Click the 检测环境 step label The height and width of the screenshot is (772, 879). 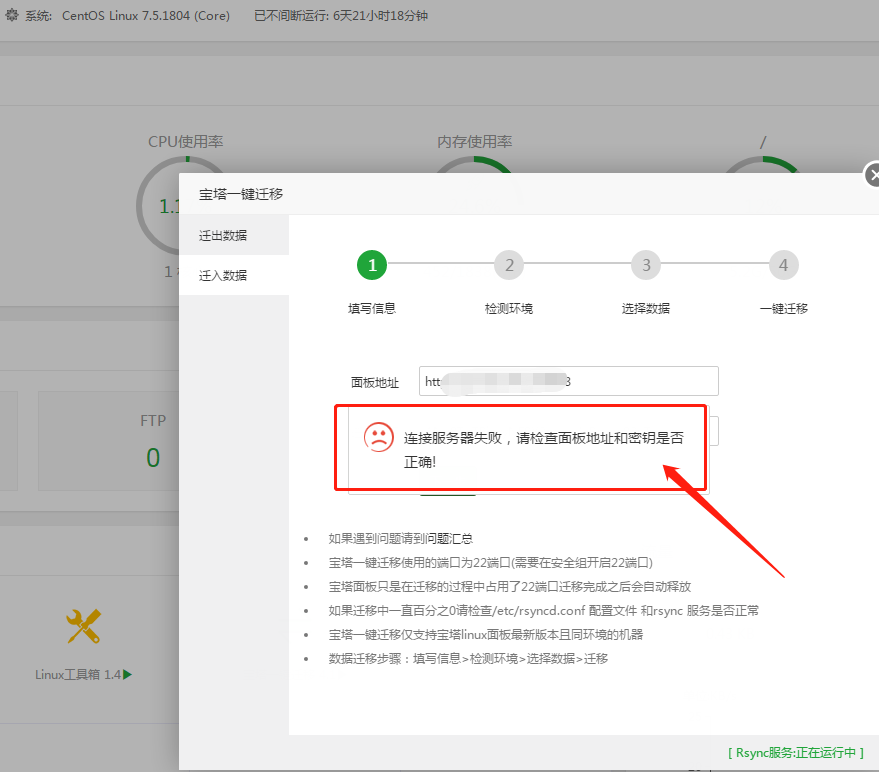click(509, 308)
